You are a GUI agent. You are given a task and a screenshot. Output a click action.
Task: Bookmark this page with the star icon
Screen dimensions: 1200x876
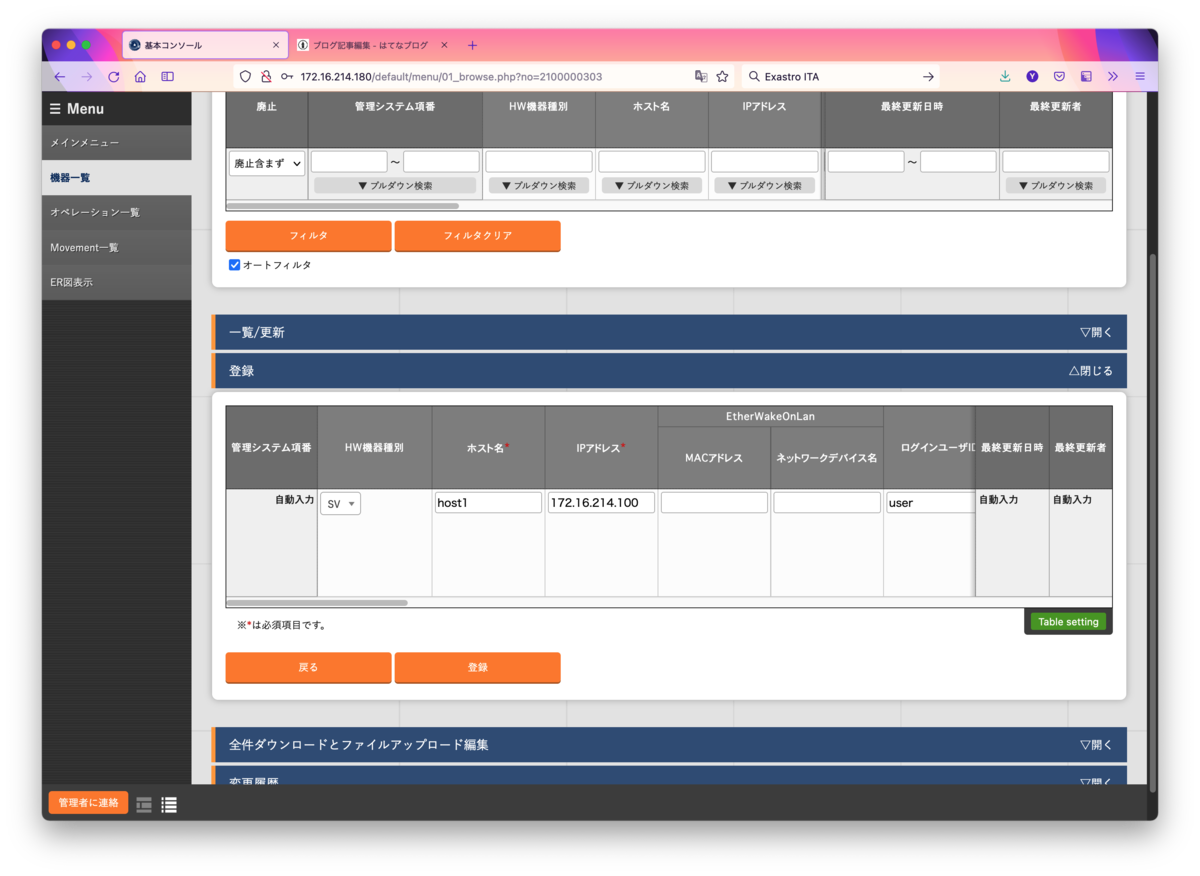pyautogui.click(x=722, y=76)
